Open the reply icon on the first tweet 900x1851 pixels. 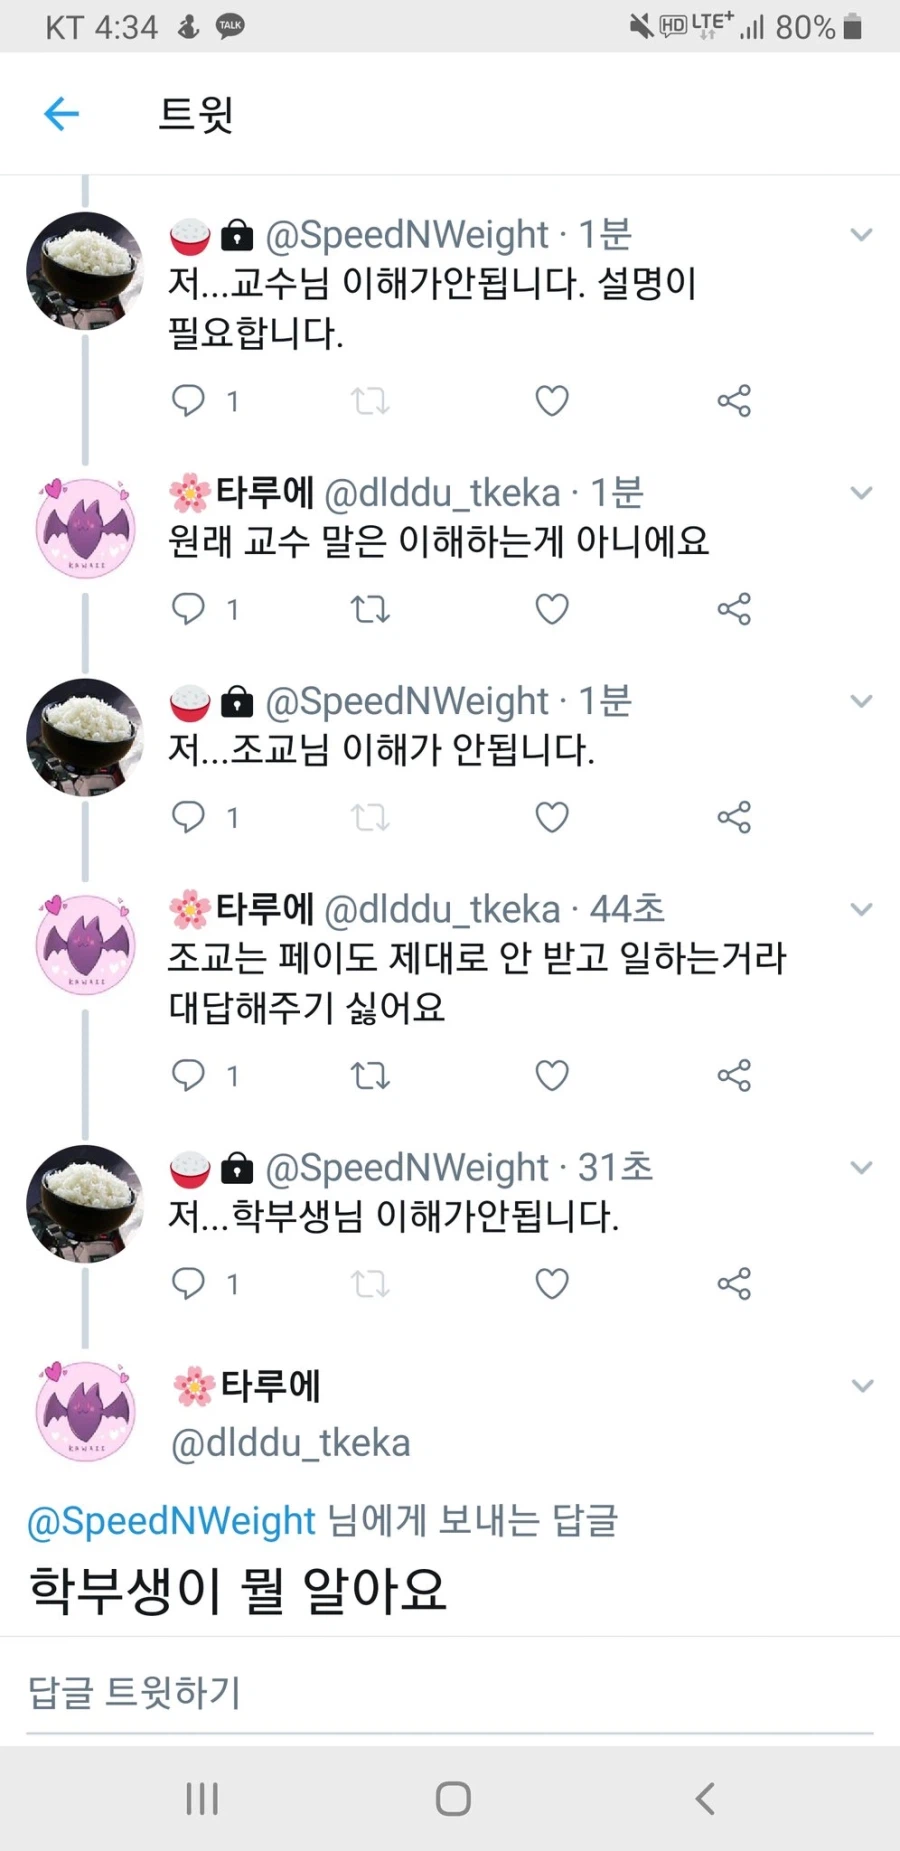[189, 400]
